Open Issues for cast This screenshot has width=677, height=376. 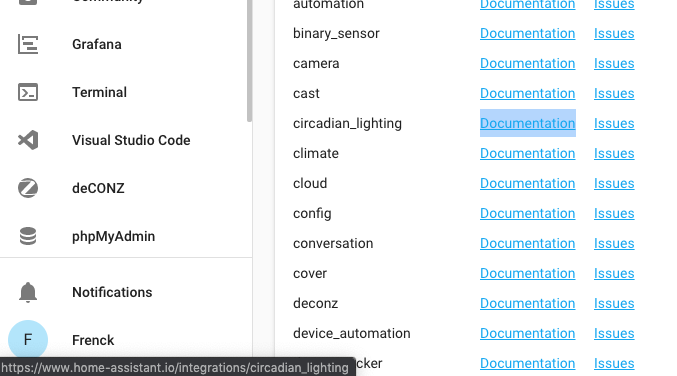tap(614, 93)
